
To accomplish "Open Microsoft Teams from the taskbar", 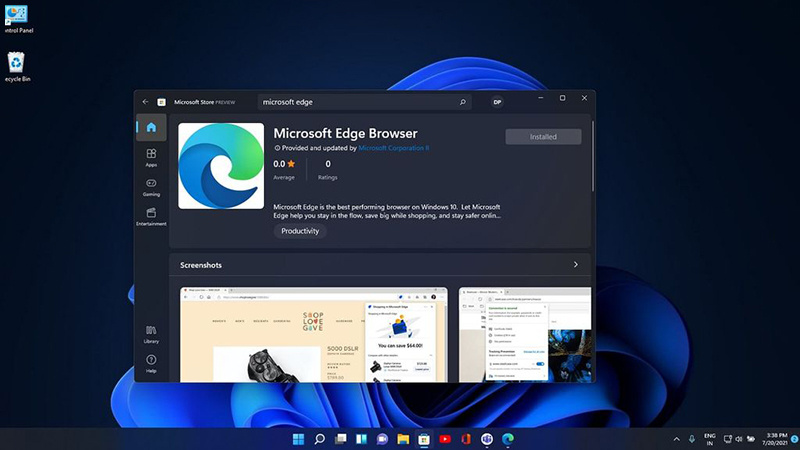I will (x=487, y=439).
